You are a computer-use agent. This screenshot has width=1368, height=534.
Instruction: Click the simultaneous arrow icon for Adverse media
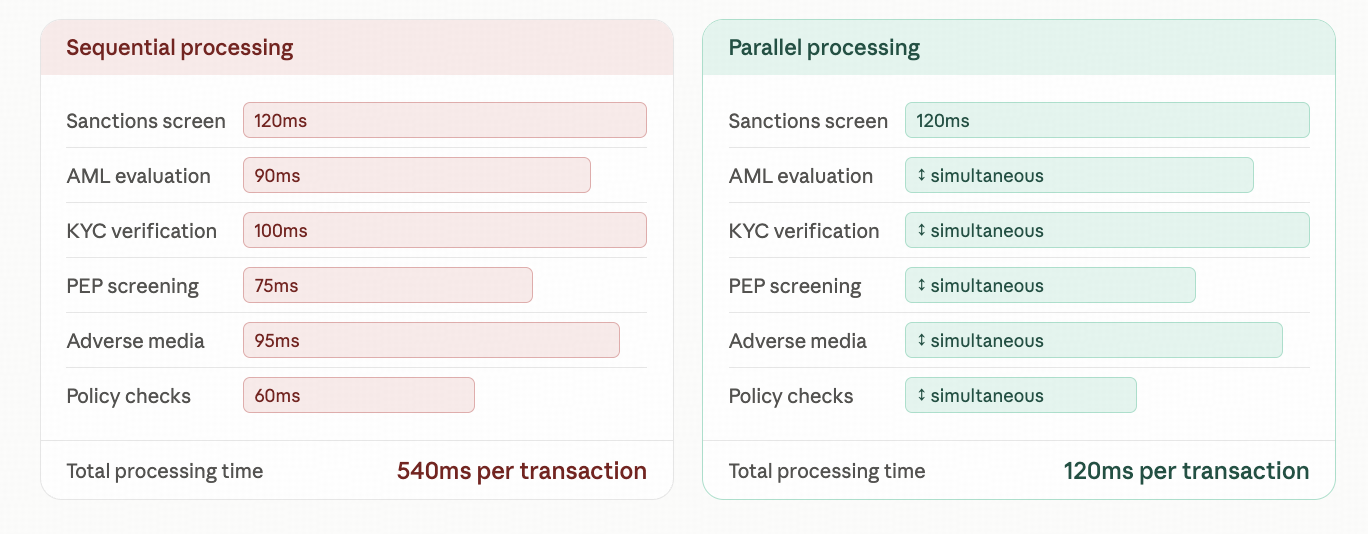(921, 341)
